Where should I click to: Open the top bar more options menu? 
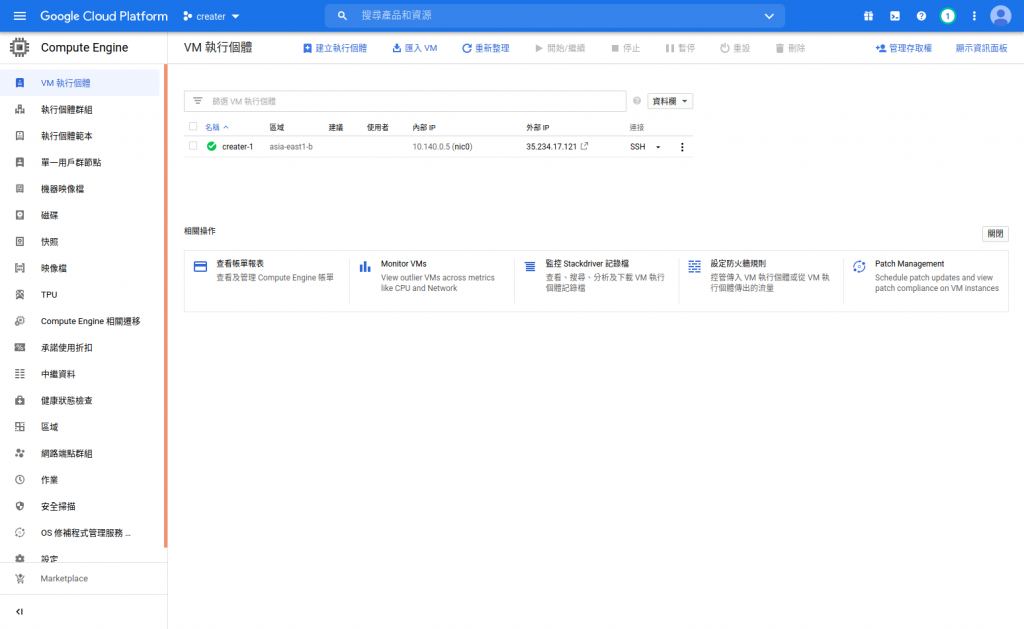[x=974, y=16]
